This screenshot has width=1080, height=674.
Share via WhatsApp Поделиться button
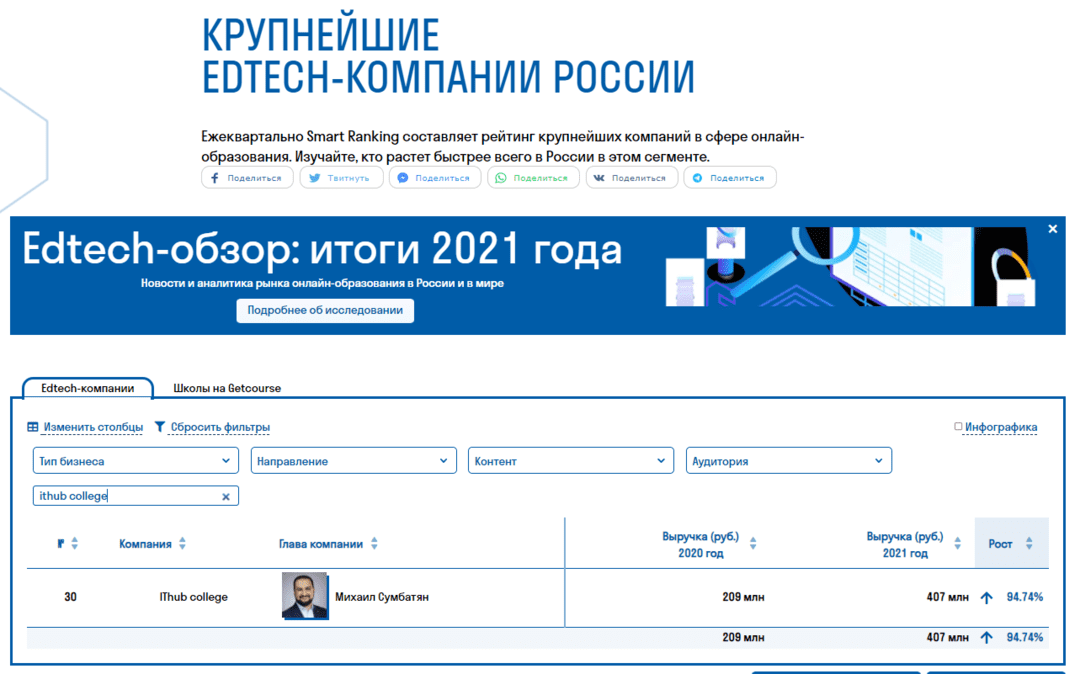(x=533, y=178)
